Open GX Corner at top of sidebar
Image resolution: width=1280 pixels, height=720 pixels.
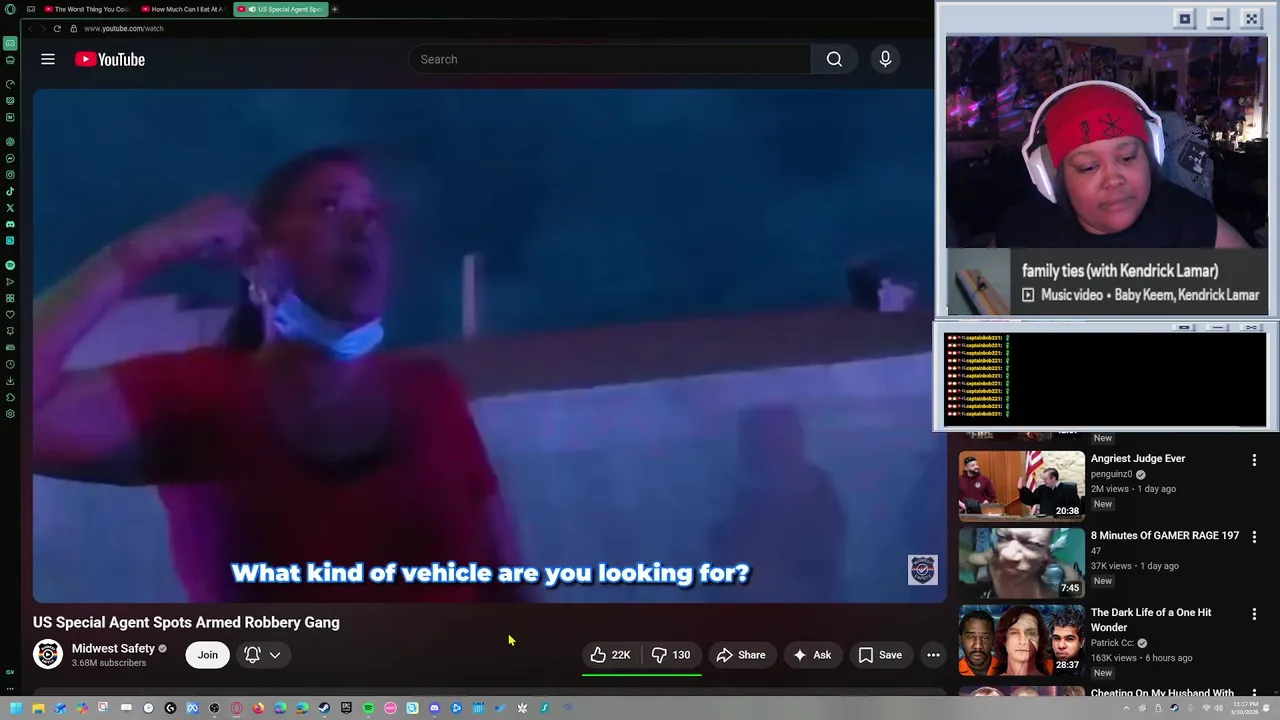pos(10,43)
